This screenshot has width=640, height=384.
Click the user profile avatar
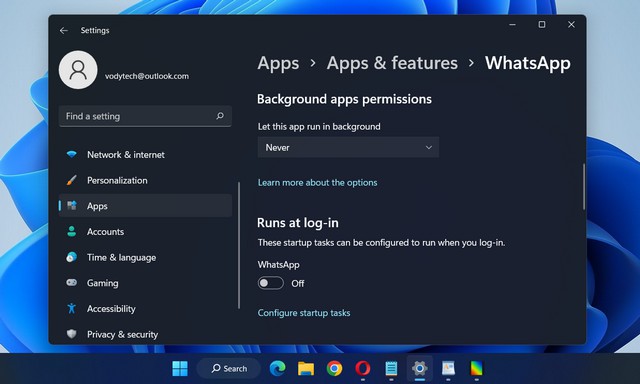coord(78,70)
